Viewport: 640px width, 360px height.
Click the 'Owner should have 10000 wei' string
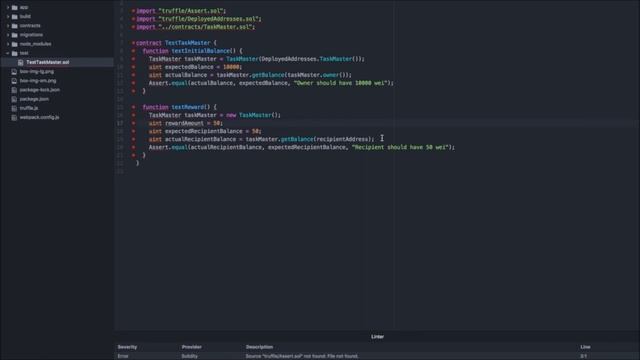[340, 83]
